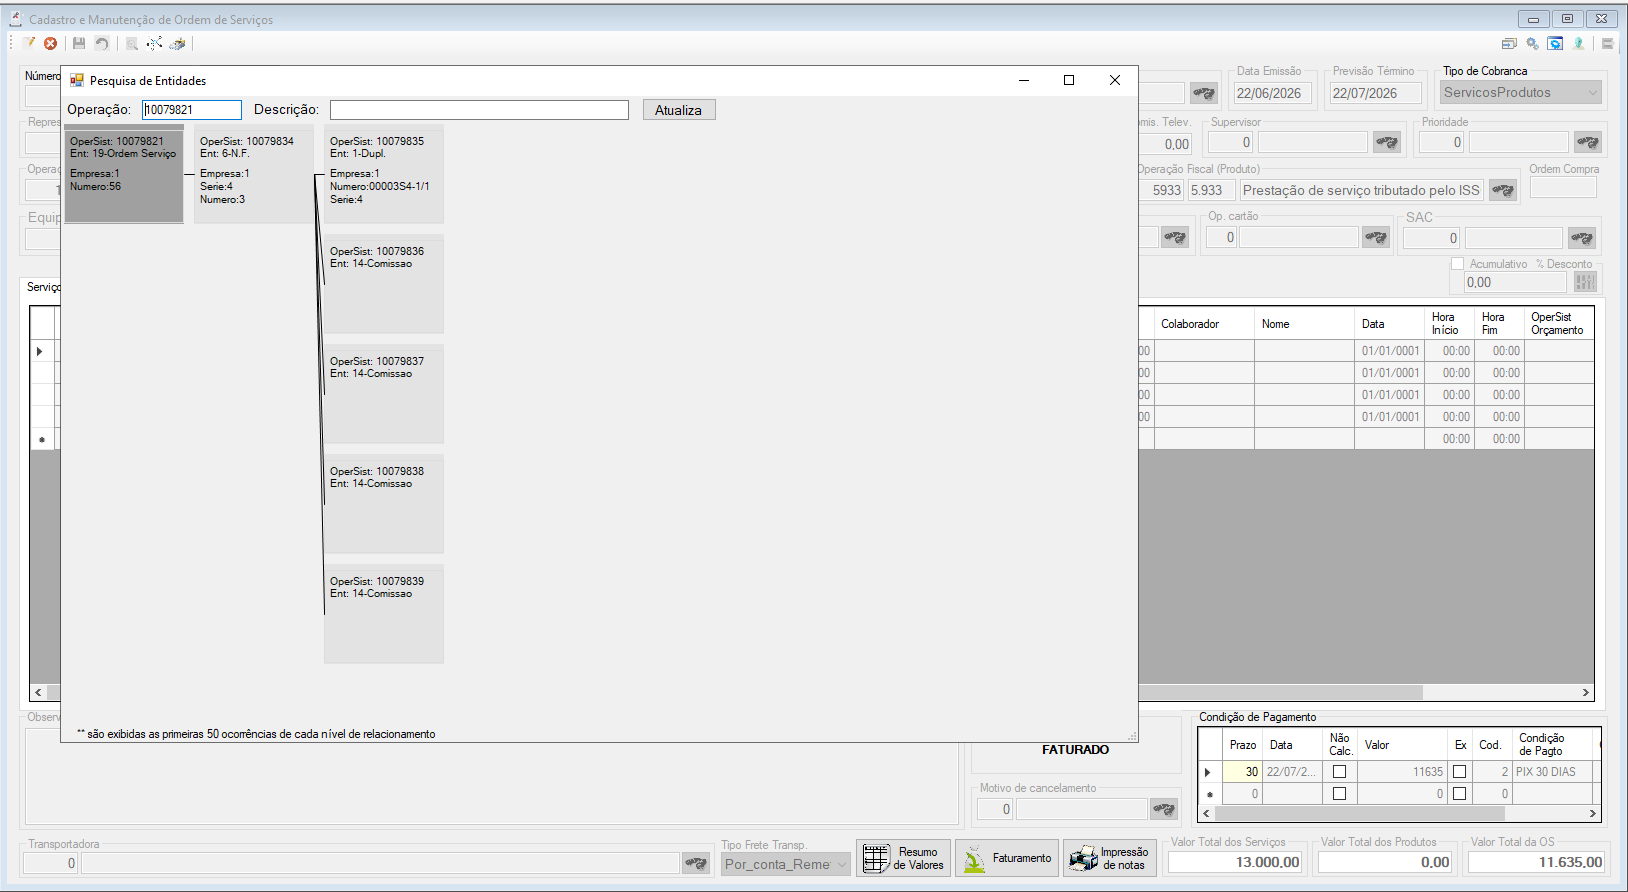Click the Descrição input field

[x=479, y=110]
